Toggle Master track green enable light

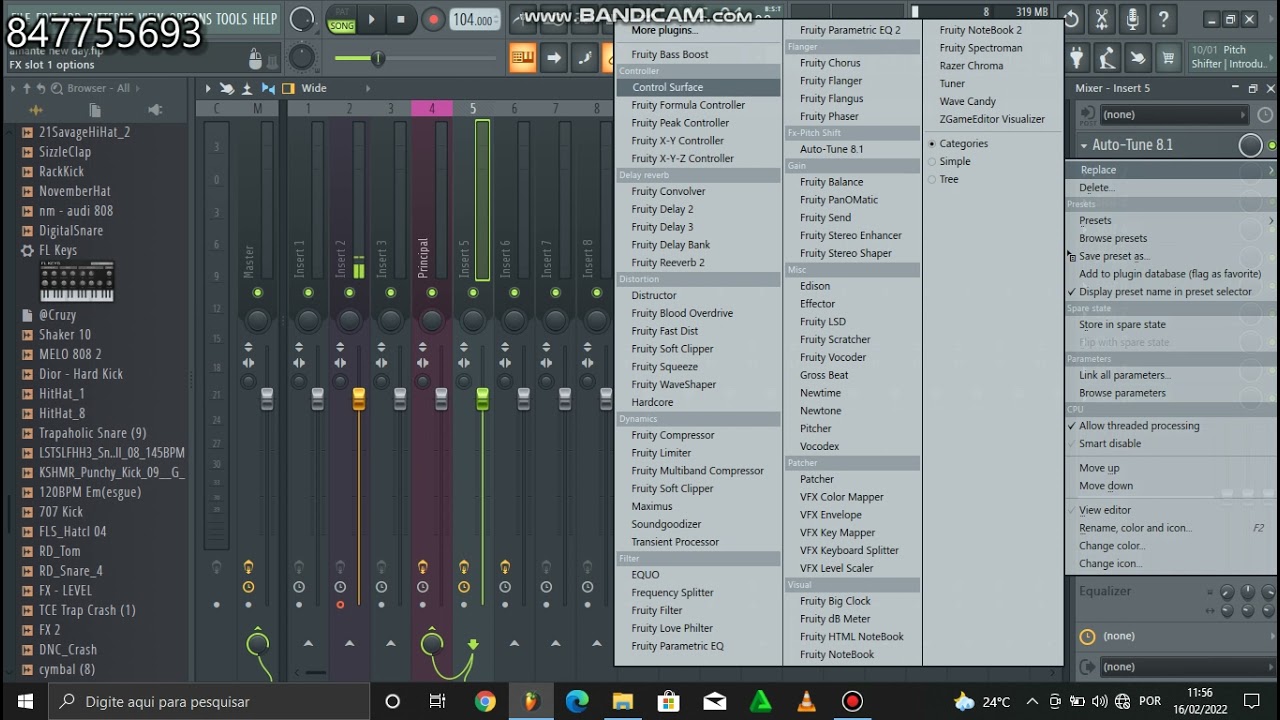point(258,293)
